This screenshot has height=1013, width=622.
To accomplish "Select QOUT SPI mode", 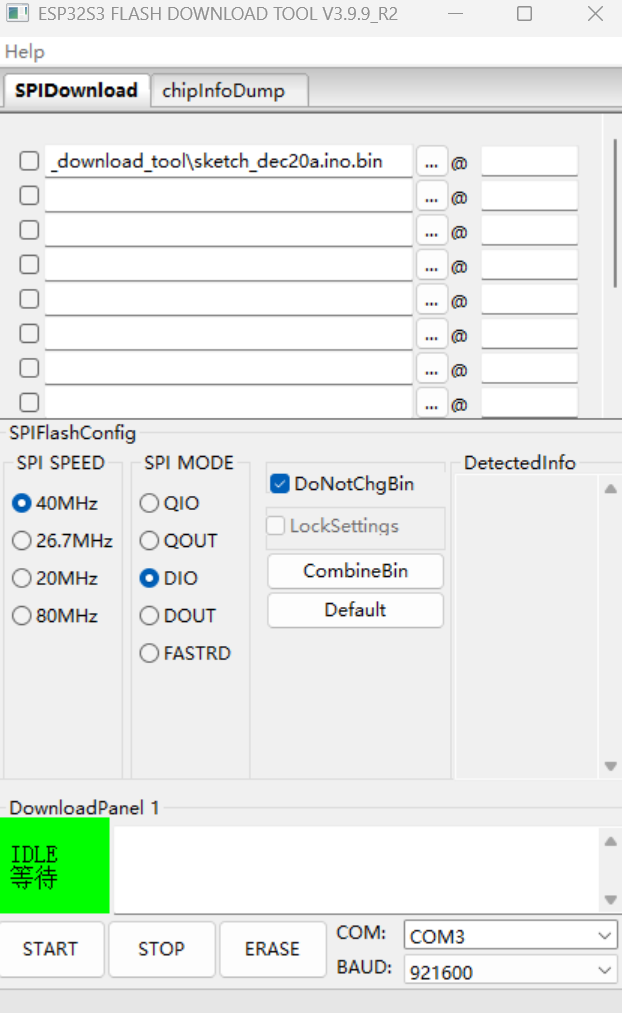I will [x=179, y=541].
